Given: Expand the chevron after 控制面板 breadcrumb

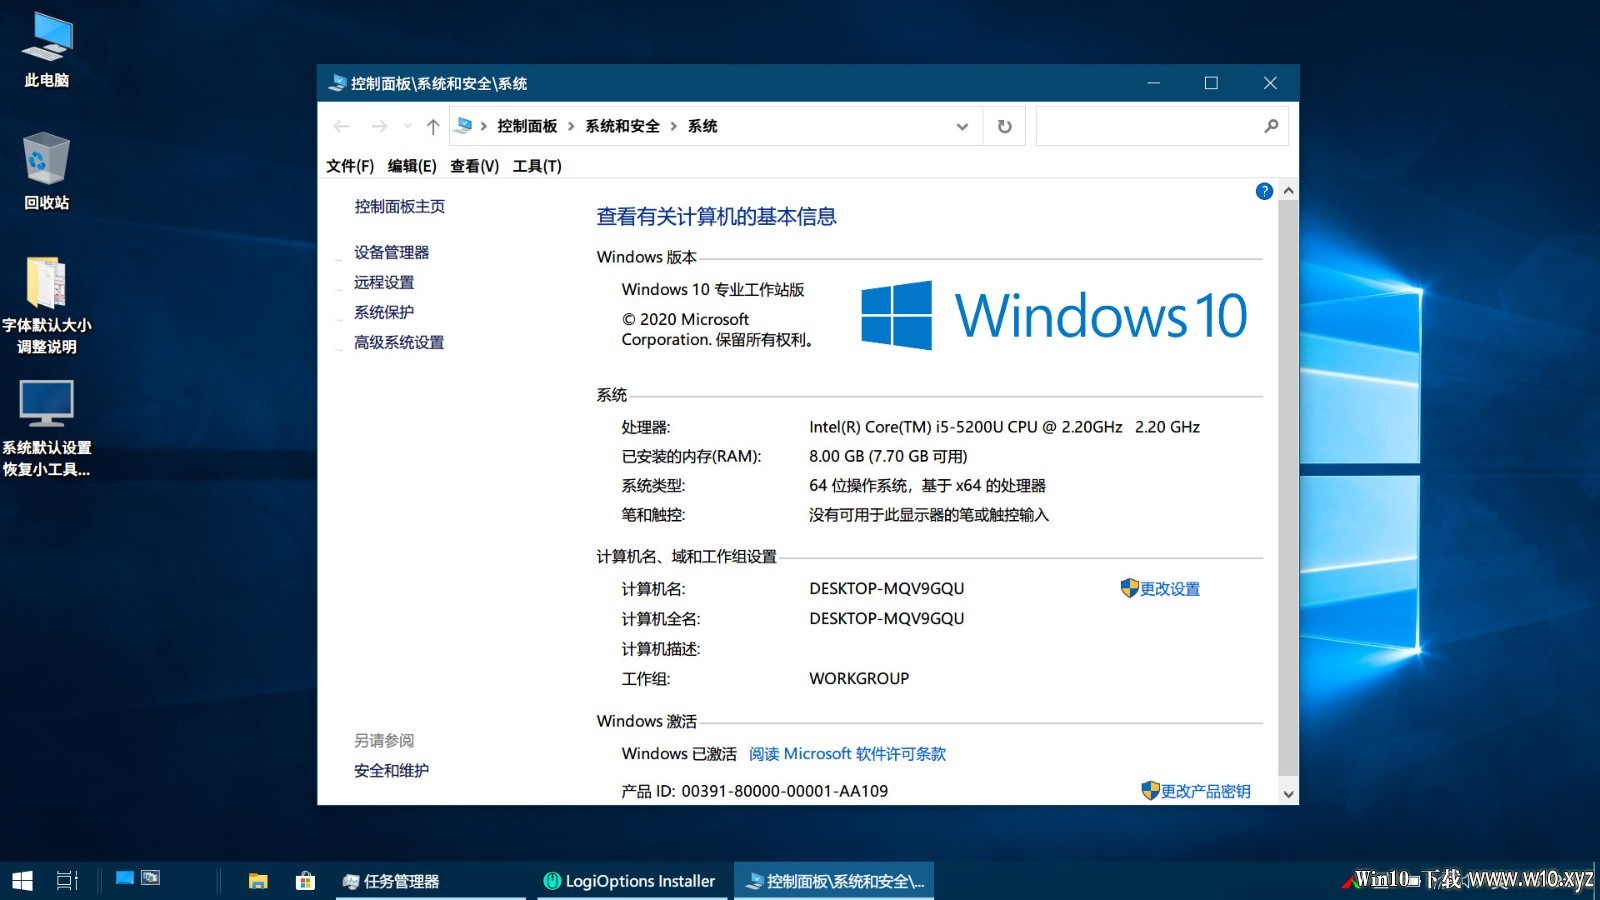Looking at the screenshot, I should (571, 126).
